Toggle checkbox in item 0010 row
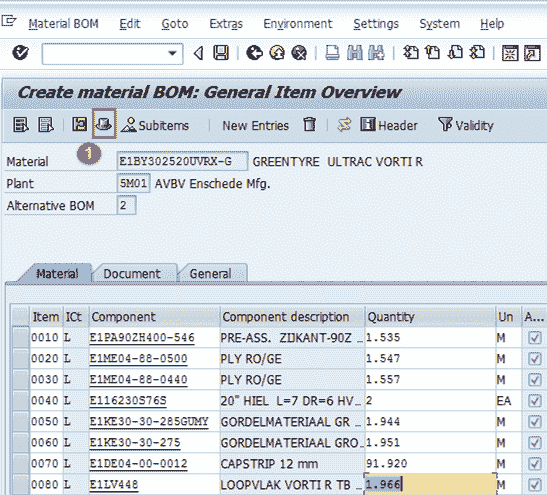Screen dimensions: 547x495 [x=534, y=338]
